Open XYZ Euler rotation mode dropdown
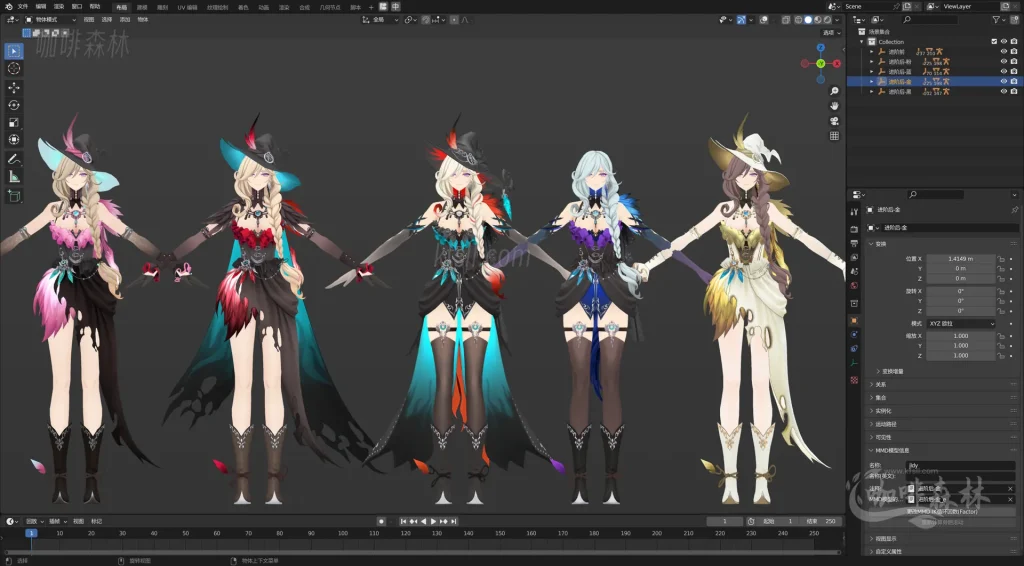This screenshot has width=1024, height=566. pyautogui.click(x=961, y=324)
